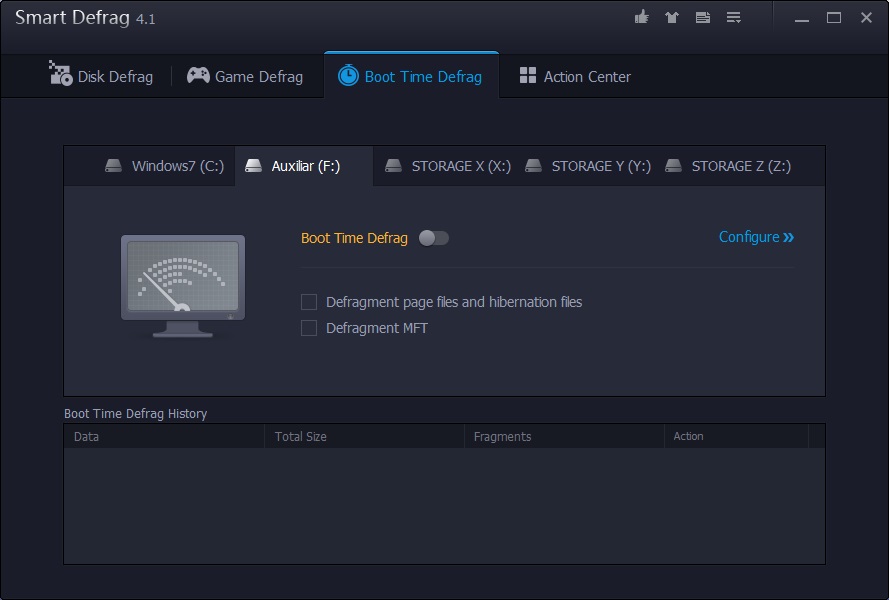
Task: Open the Configure link
Action: click(x=748, y=237)
